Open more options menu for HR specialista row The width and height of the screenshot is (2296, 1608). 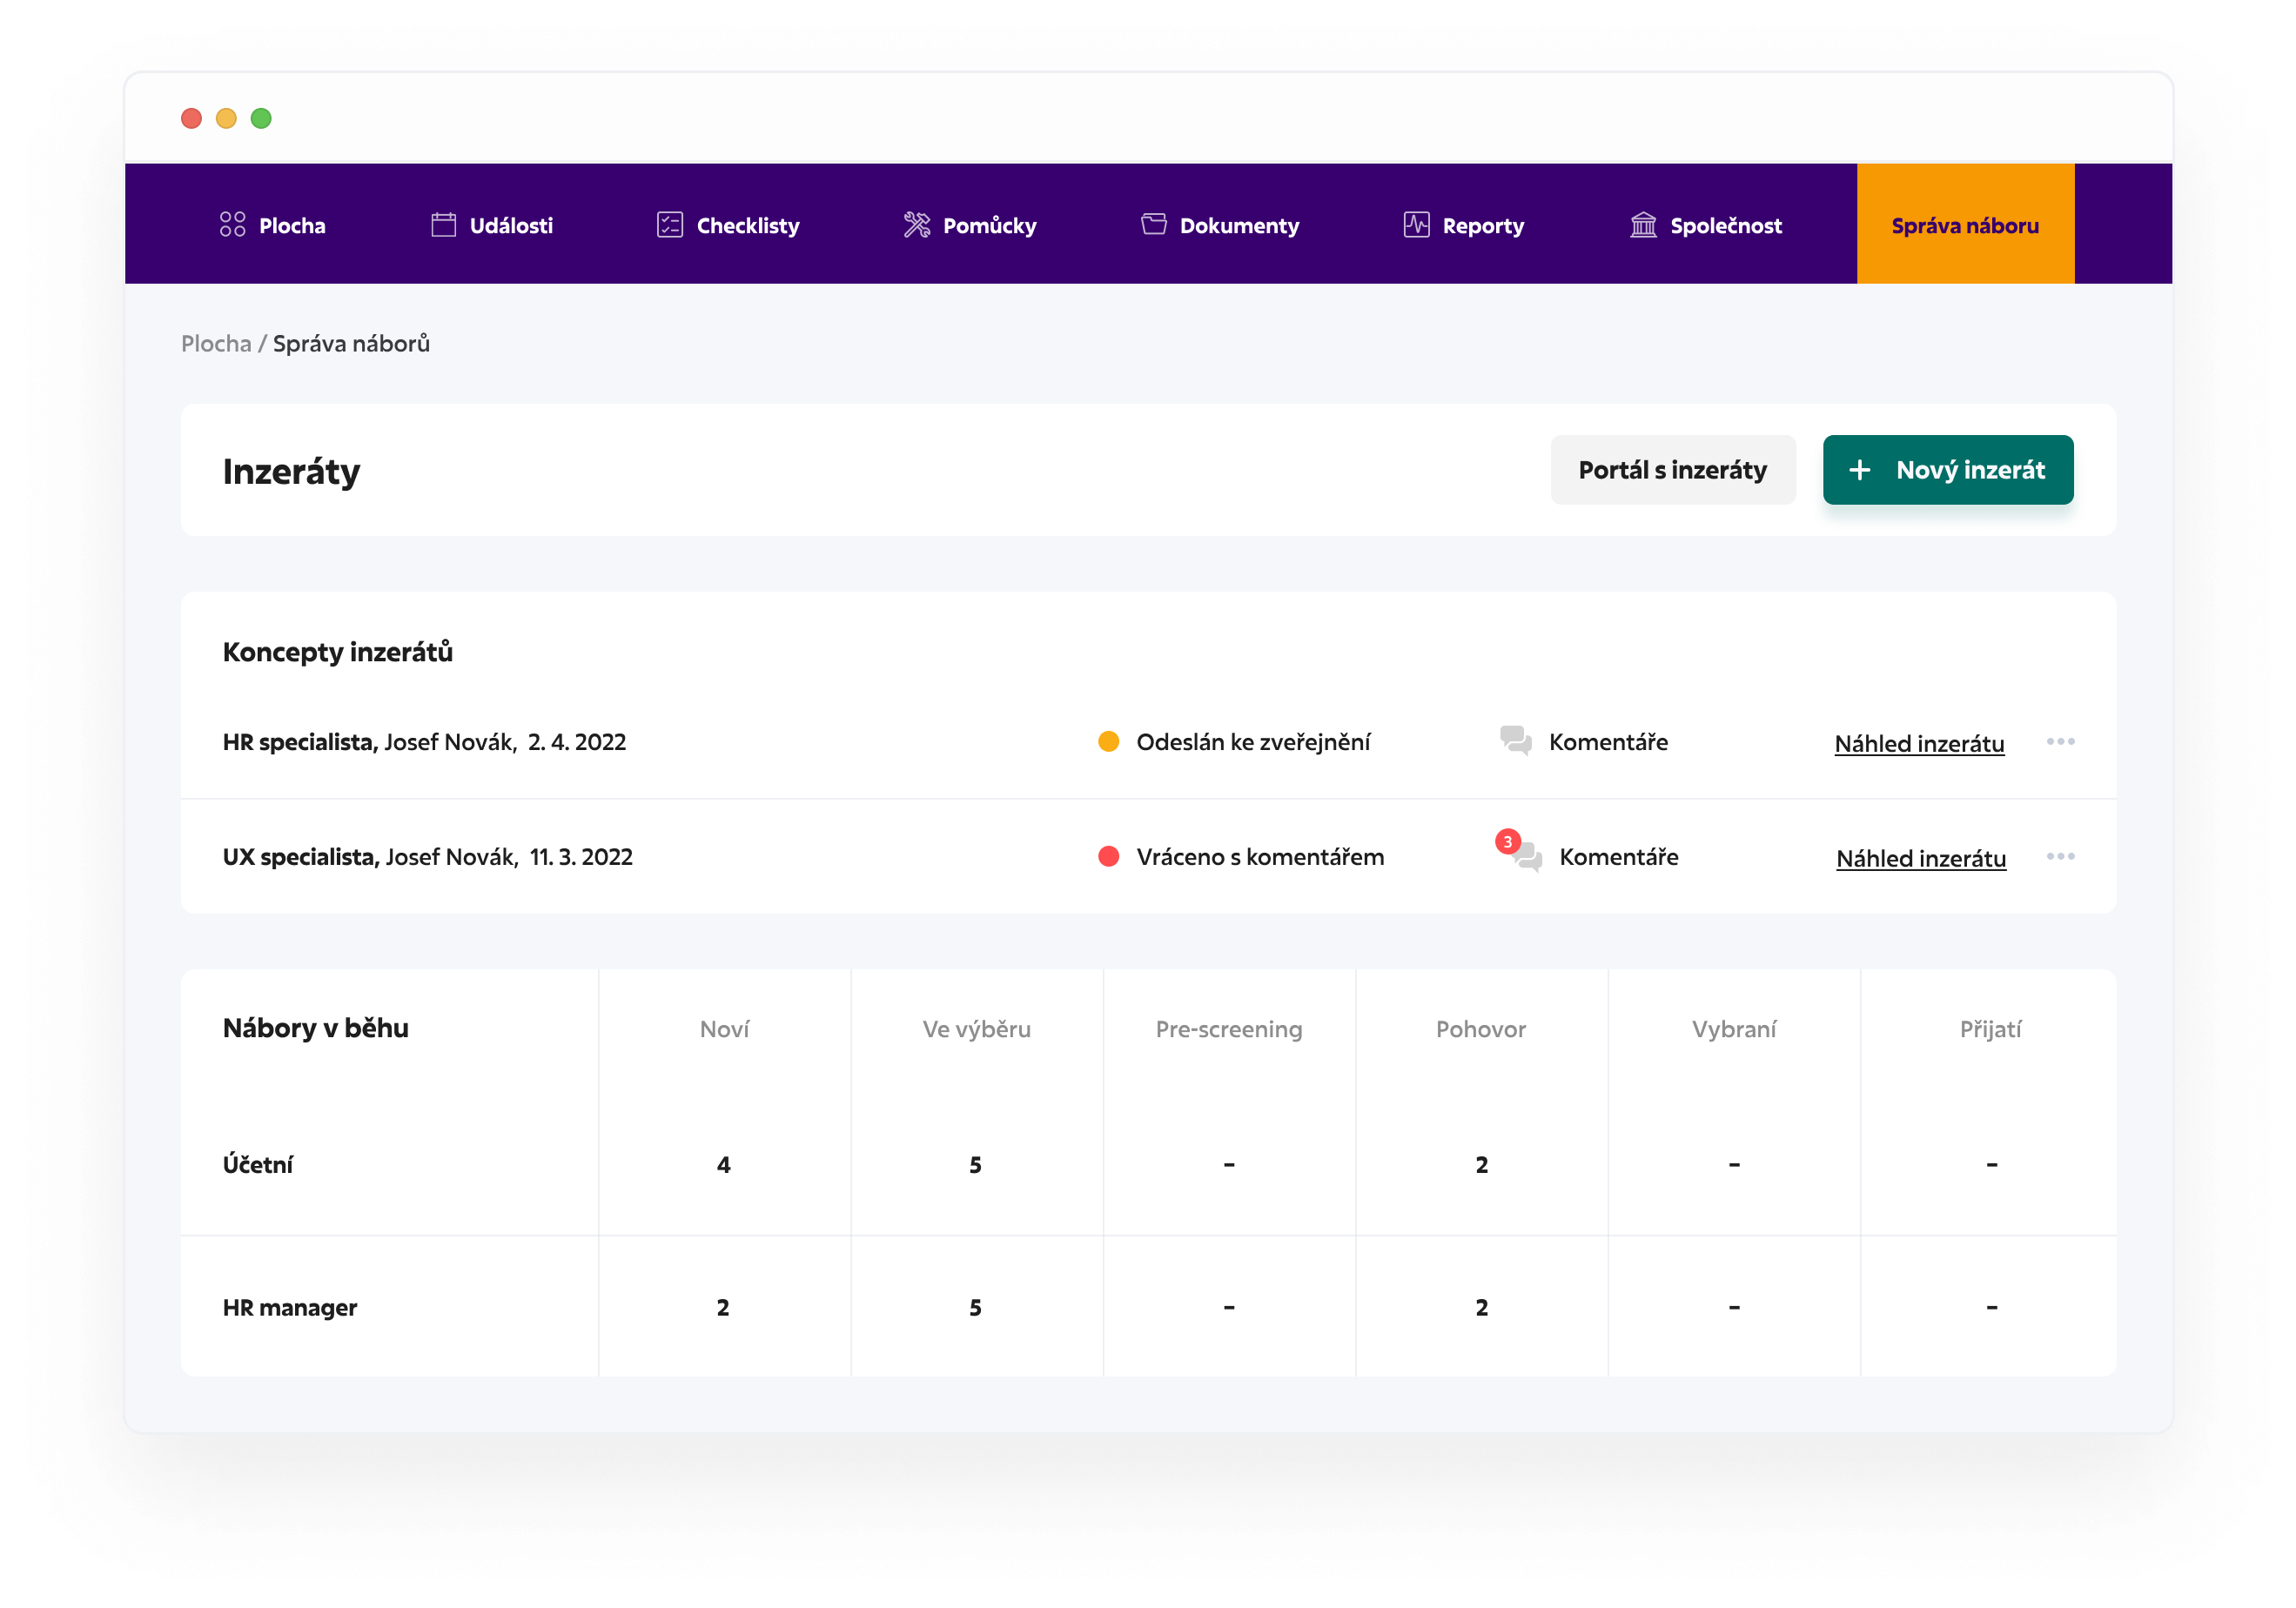2060,741
